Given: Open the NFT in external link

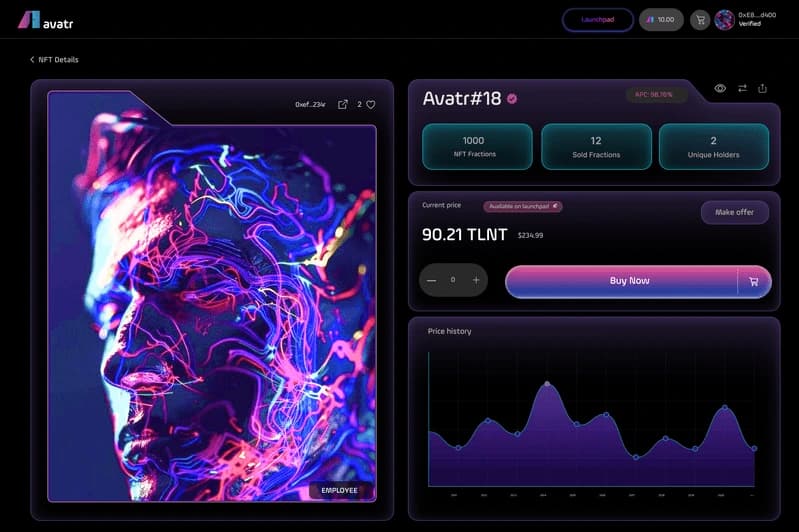Looking at the screenshot, I should click(x=343, y=104).
